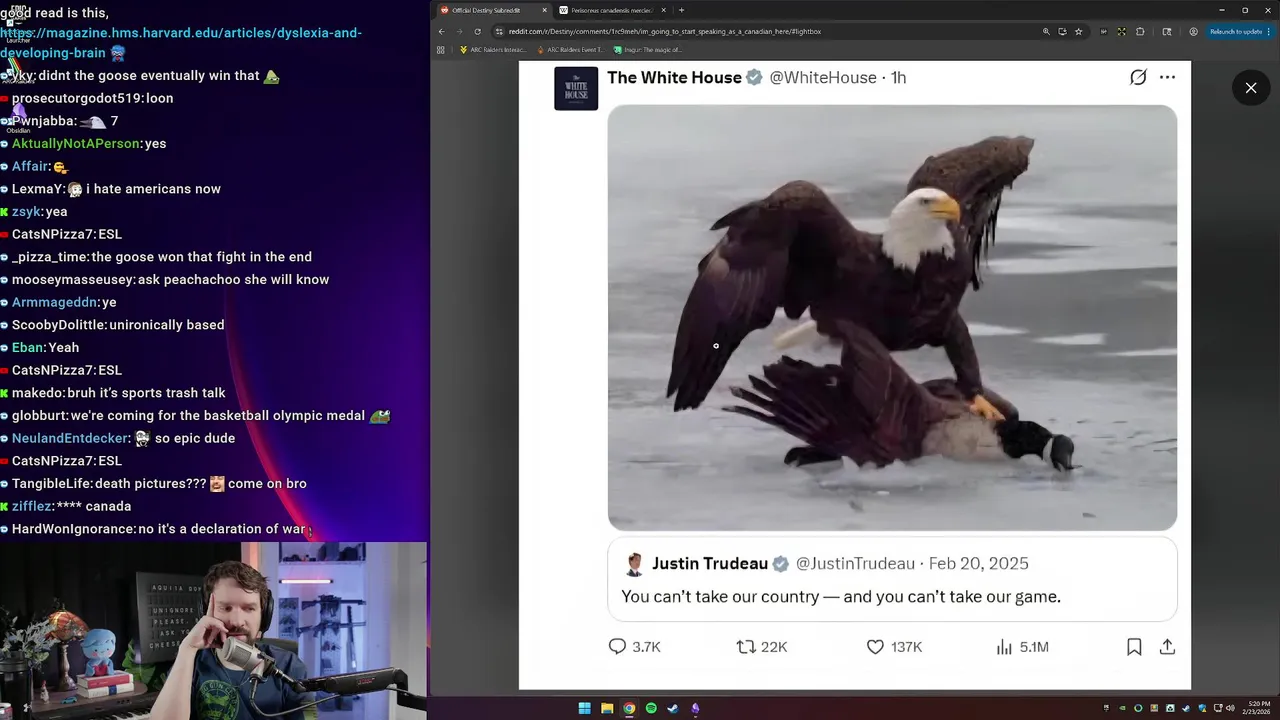Bookmark the White House tweet

coord(1134,647)
